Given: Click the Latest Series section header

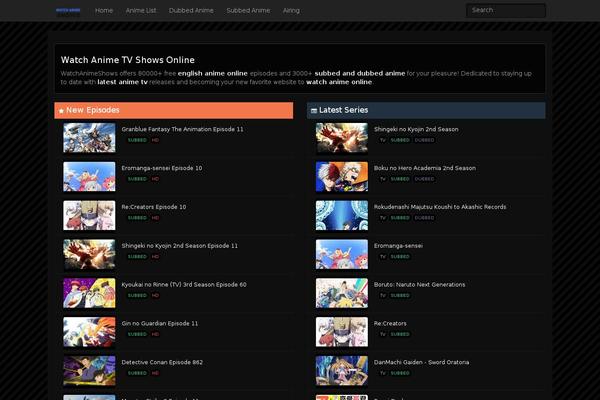Looking at the screenshot, I should 426,110.
